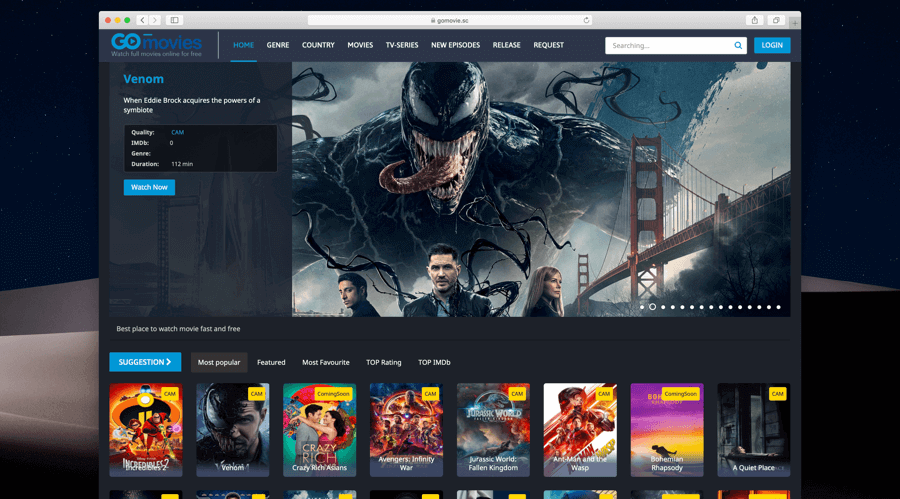The height and width of the screenshot is (499, 900).
Task: Click CAM badge on A Quiet Place
Action: click(777, 394)
